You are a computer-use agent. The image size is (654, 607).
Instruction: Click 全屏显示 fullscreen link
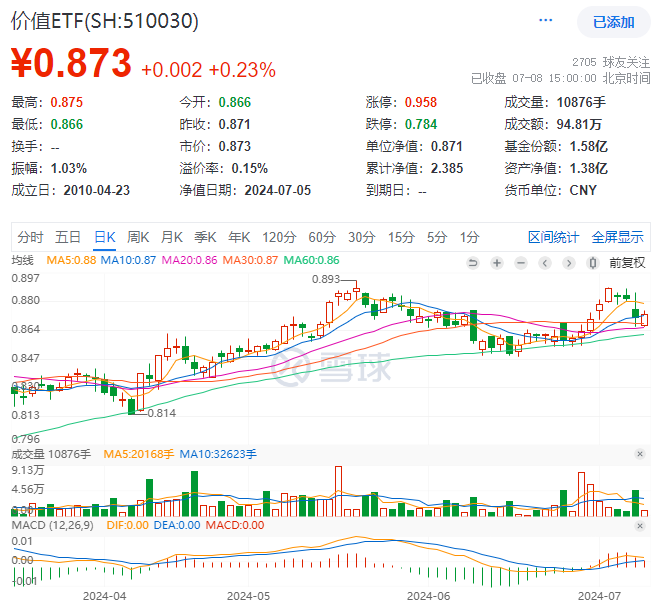tap(617, 237)
